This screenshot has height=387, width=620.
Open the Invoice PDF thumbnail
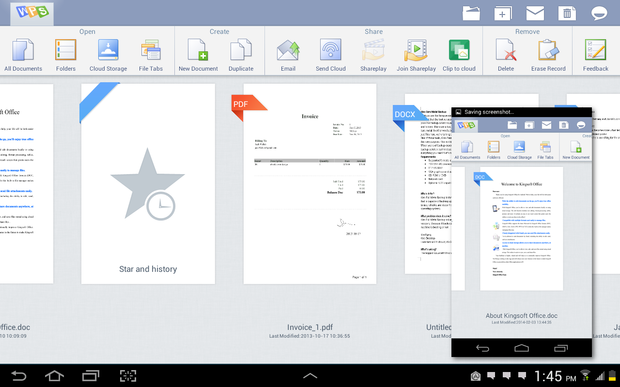[x=310, y=183]
